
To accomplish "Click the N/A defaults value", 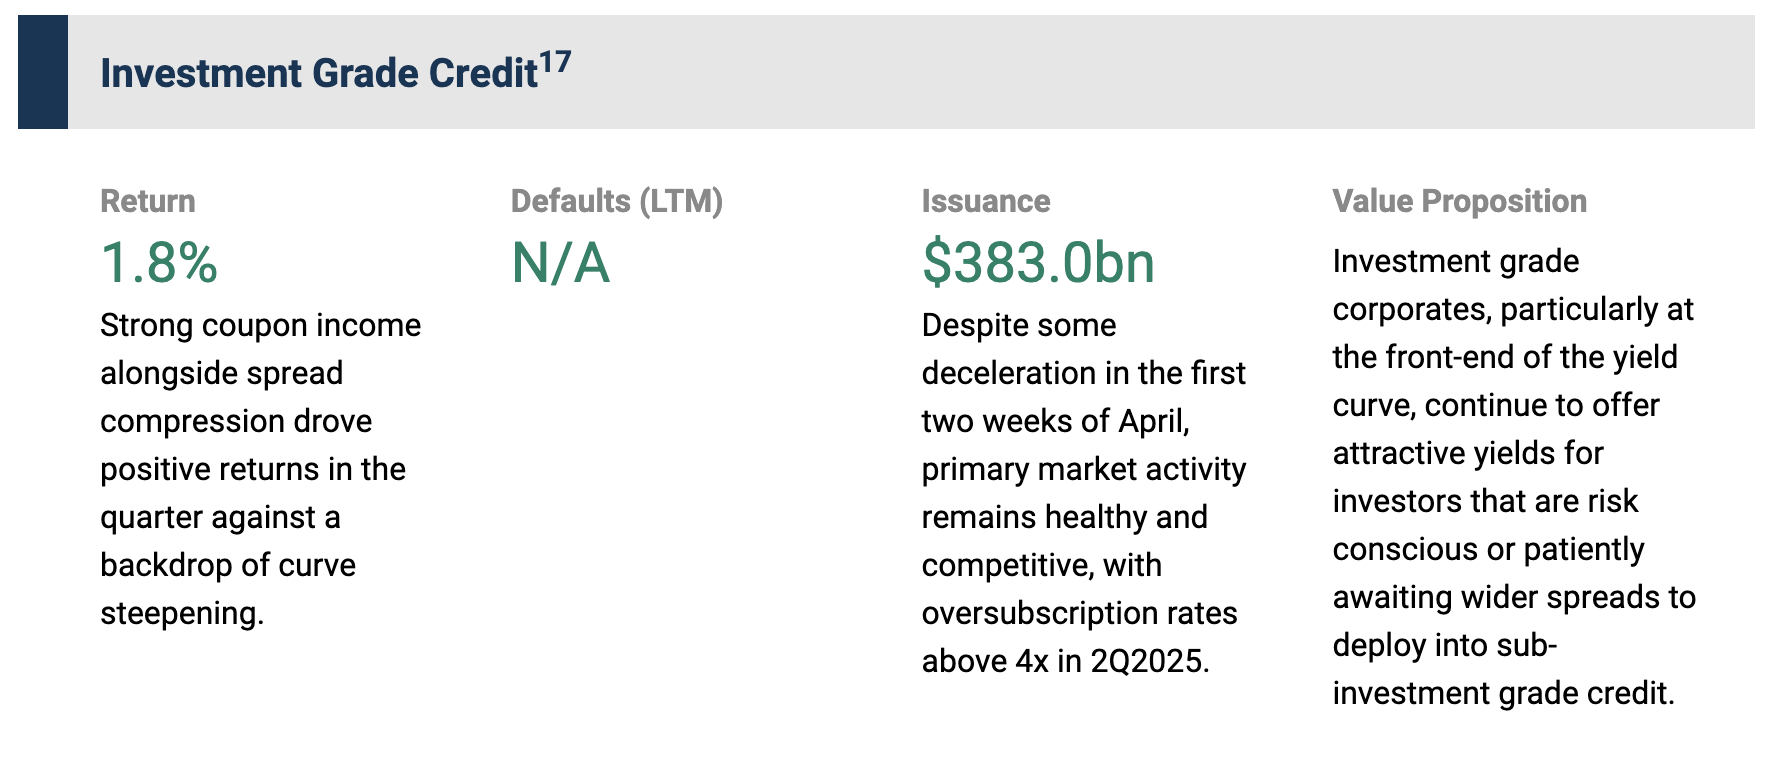I will pyautogui.click(x=560, y=263).
